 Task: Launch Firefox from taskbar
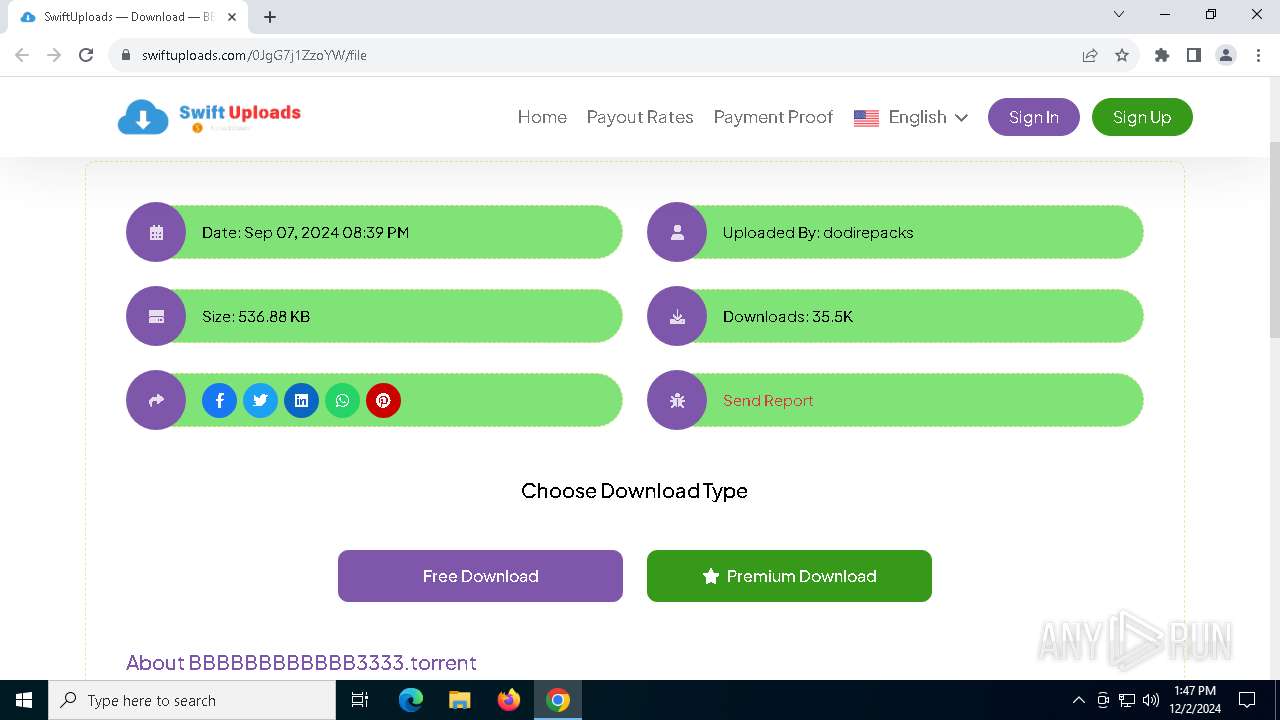tap(509, 700)
